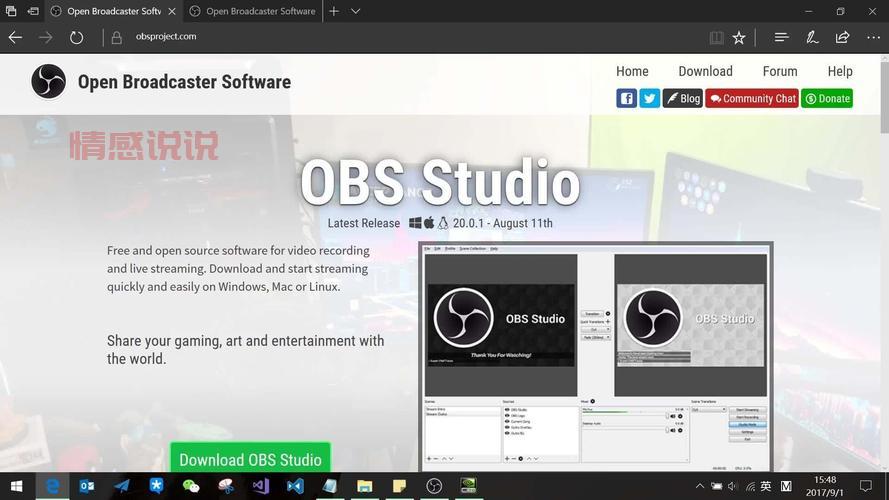Click the address bar showing obsproject.com
This screenshot has width=889, height=500.
pos(400,37)
